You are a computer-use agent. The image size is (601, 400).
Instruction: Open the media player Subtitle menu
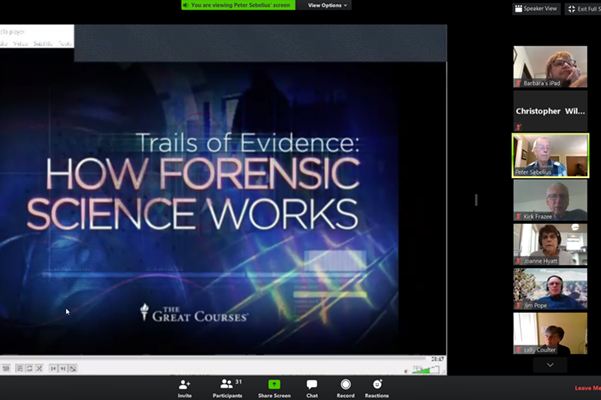(43, 43)
